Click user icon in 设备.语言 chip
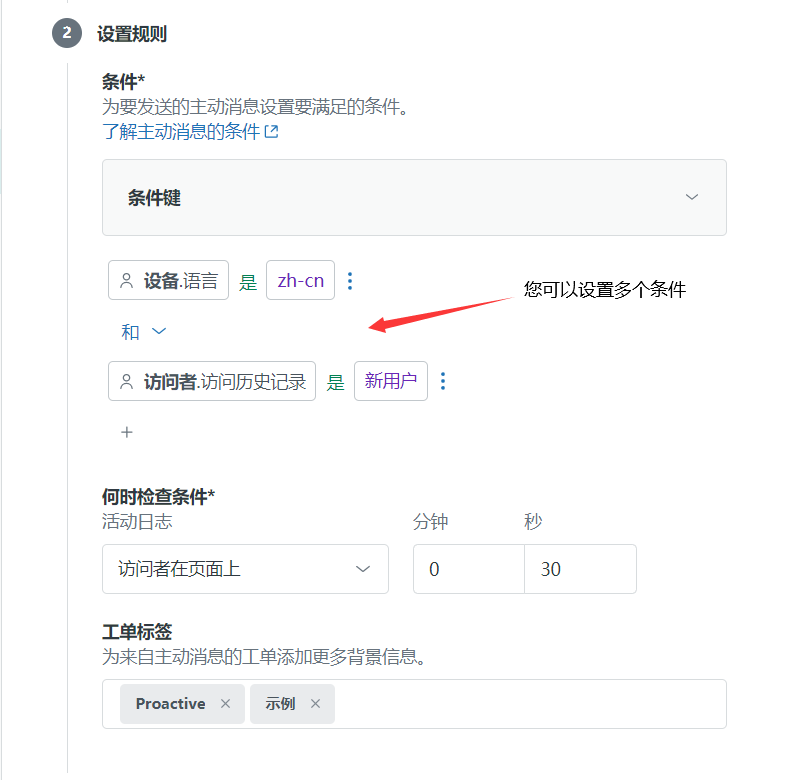 127,281
